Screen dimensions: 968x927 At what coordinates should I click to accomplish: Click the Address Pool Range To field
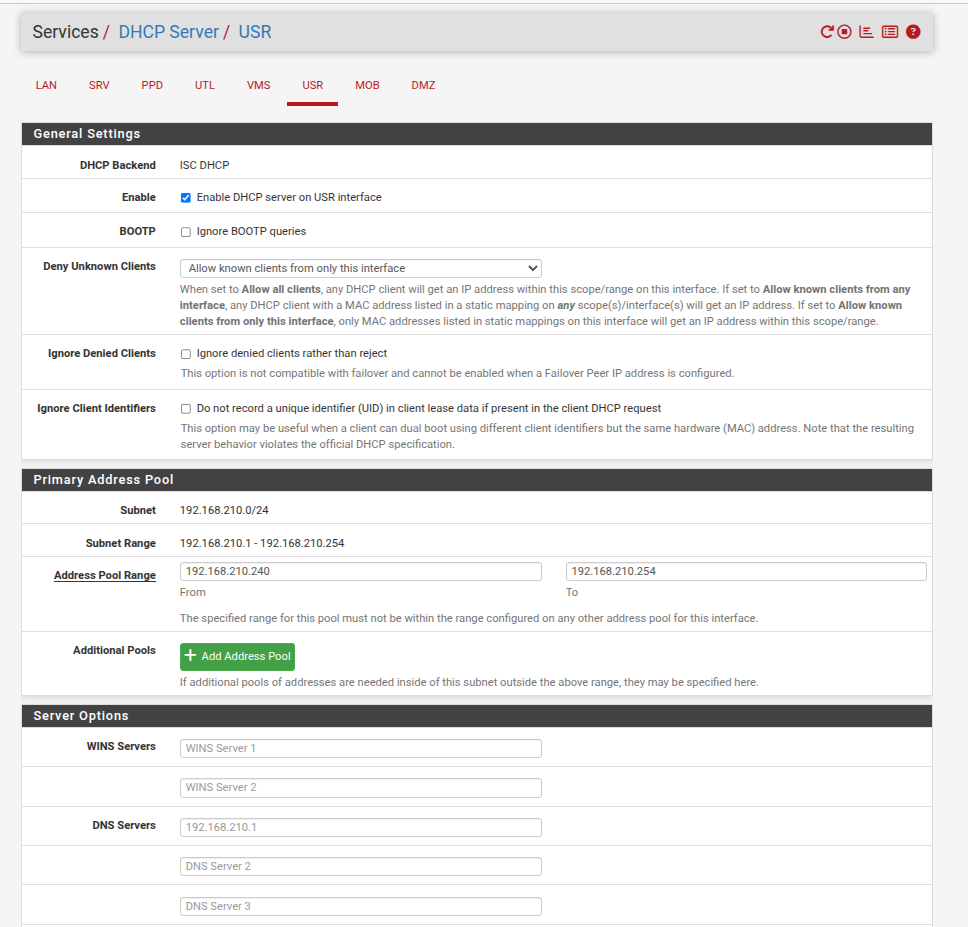(x=745, y=572)
